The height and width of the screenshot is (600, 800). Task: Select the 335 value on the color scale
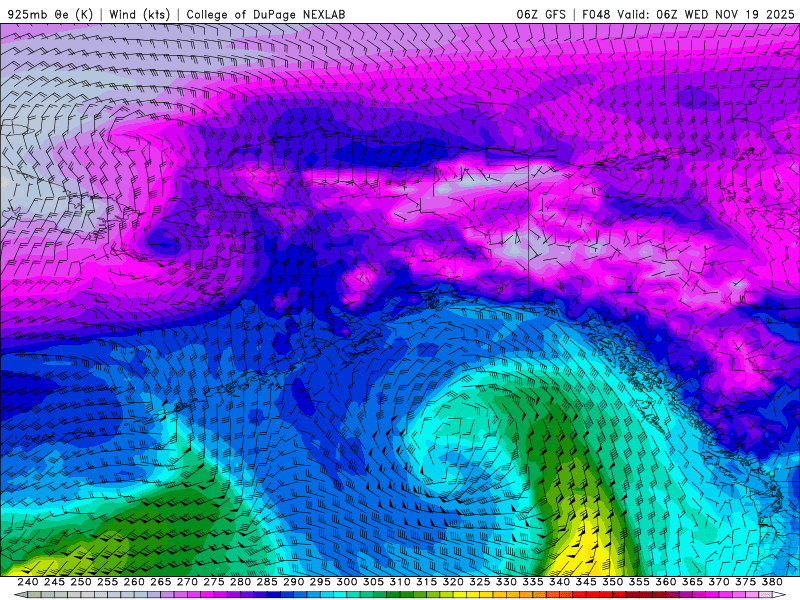click(533, 582)
